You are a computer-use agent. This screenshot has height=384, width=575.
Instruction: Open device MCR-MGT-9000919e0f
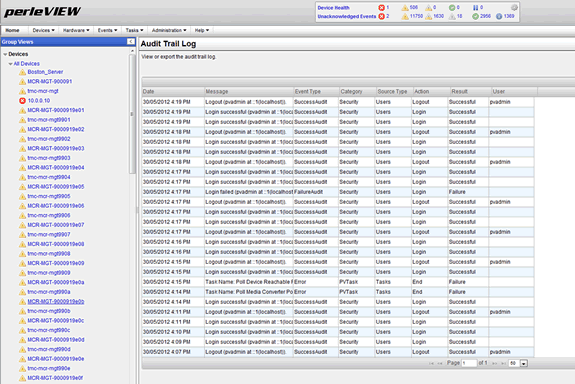pos(55,378)
